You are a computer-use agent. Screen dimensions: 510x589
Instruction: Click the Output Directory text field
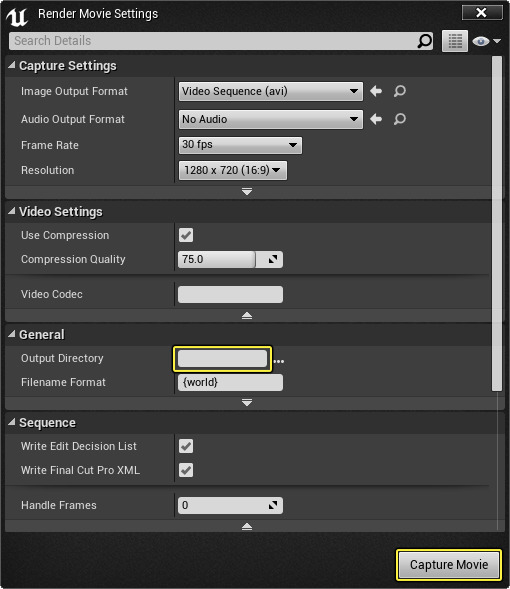point(222,358)
